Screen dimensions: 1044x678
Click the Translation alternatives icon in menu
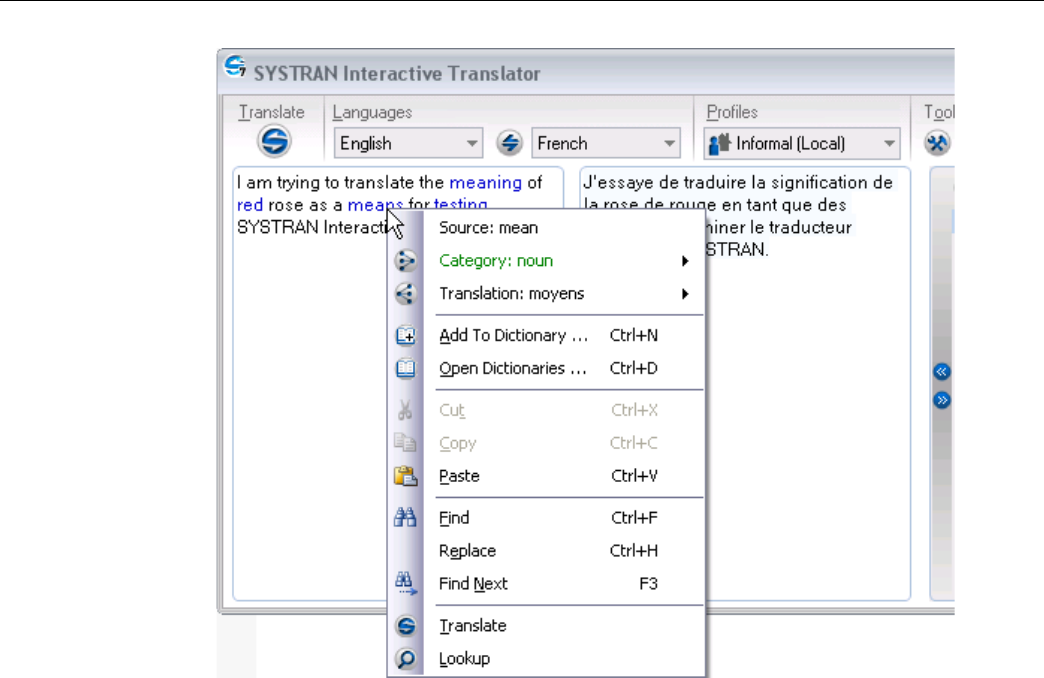(405, 294)
